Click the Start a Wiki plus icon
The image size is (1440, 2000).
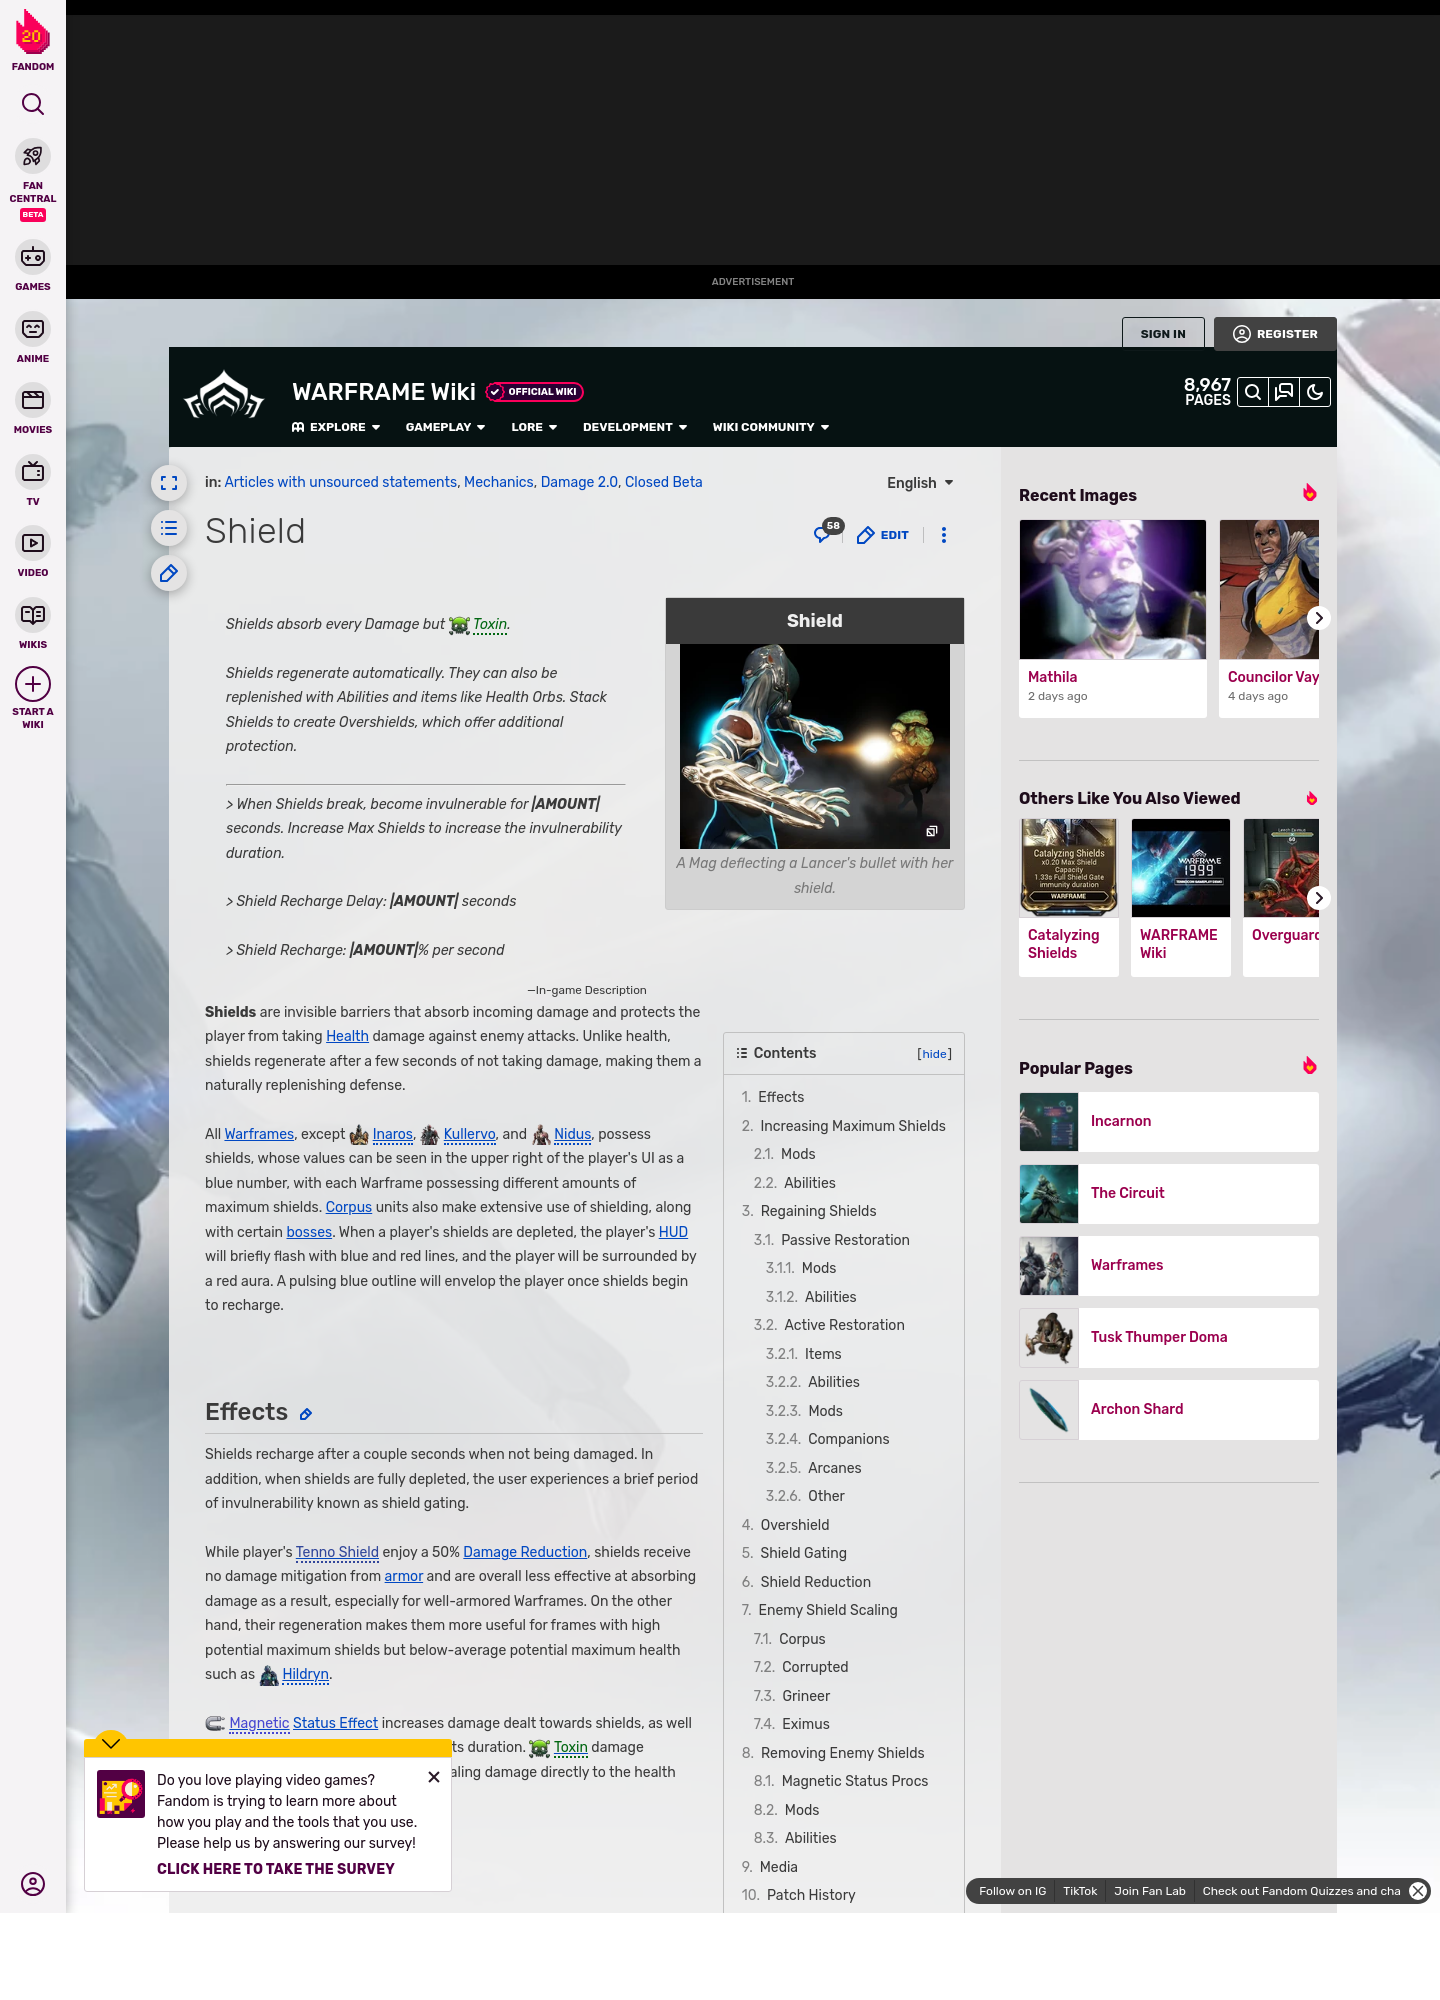click(33, 684)
